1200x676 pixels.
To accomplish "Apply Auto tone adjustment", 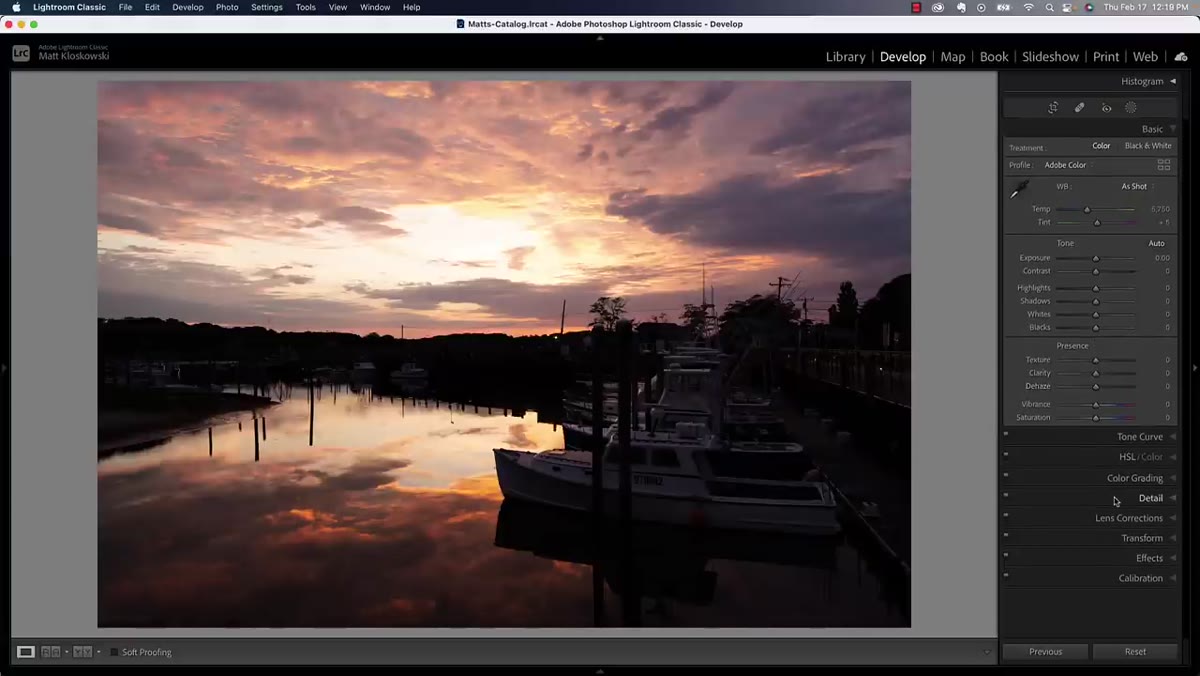I will 1156,244.
